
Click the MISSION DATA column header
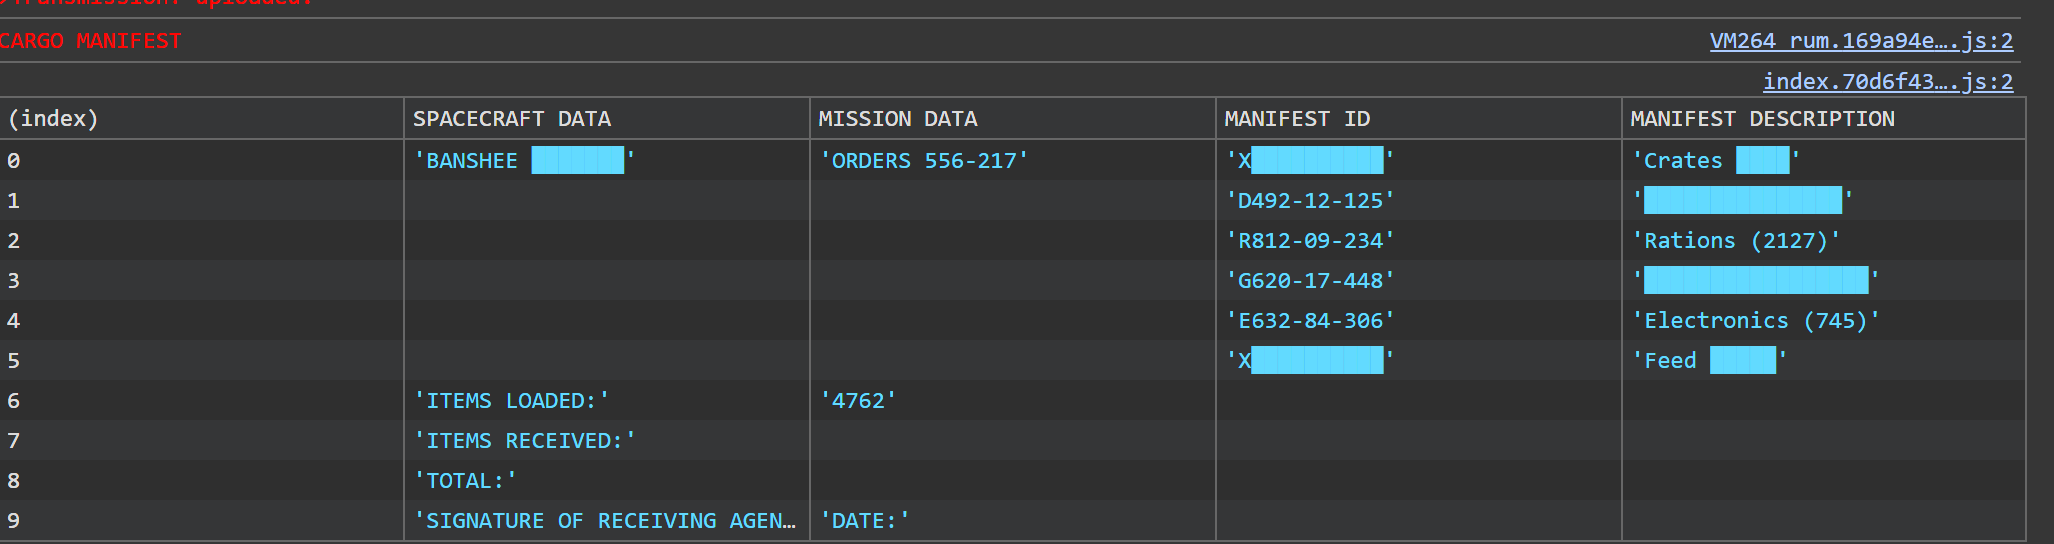[x=1013, y=118]
